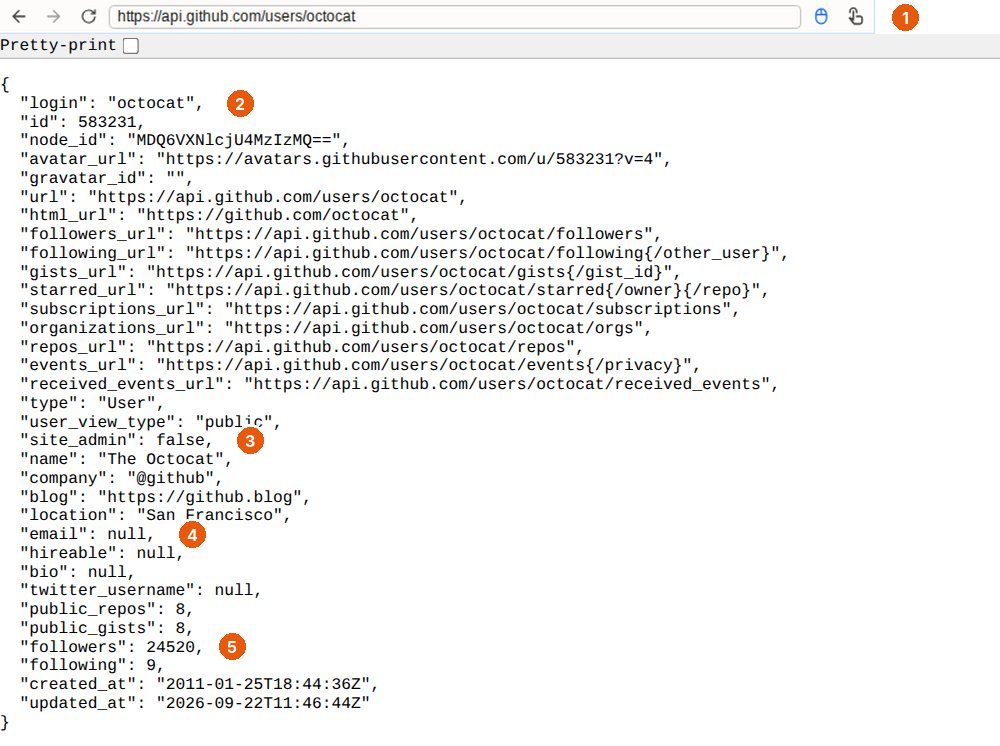Click the subscriptions_url line
1000x746 pixels.
(379, 309)
